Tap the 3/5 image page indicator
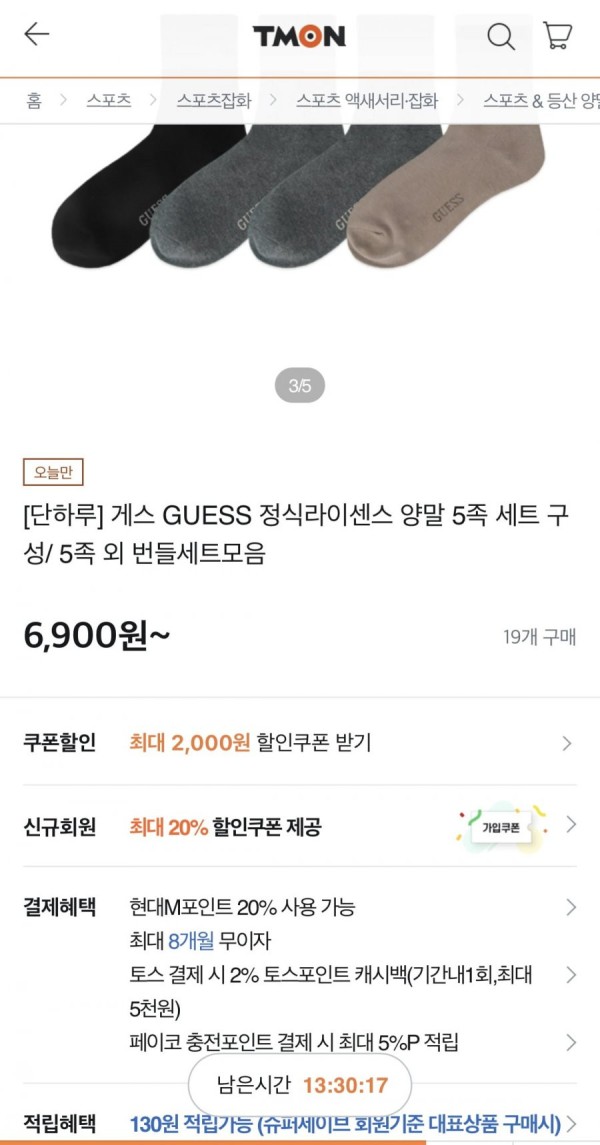 299,386
